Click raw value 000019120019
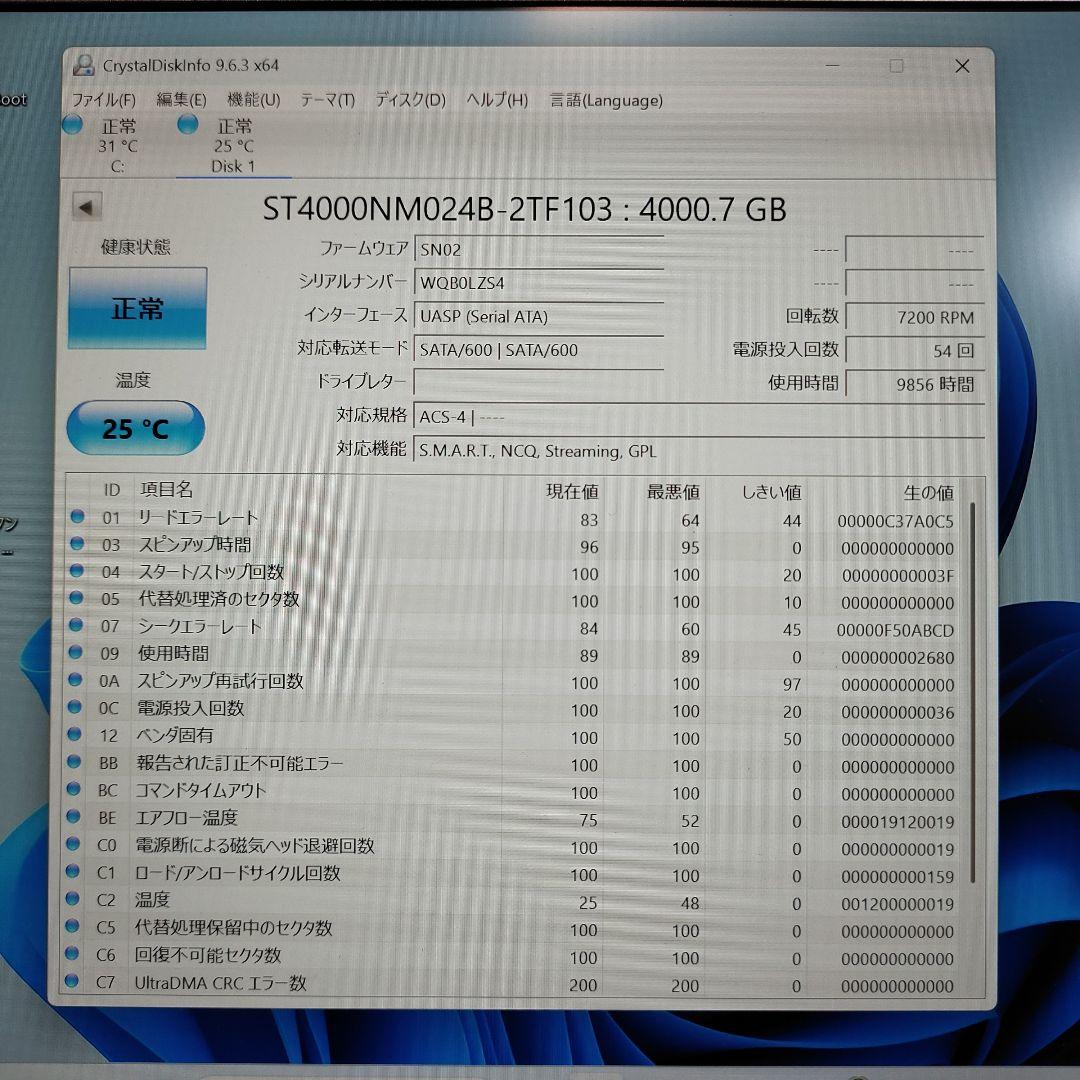 897,822
